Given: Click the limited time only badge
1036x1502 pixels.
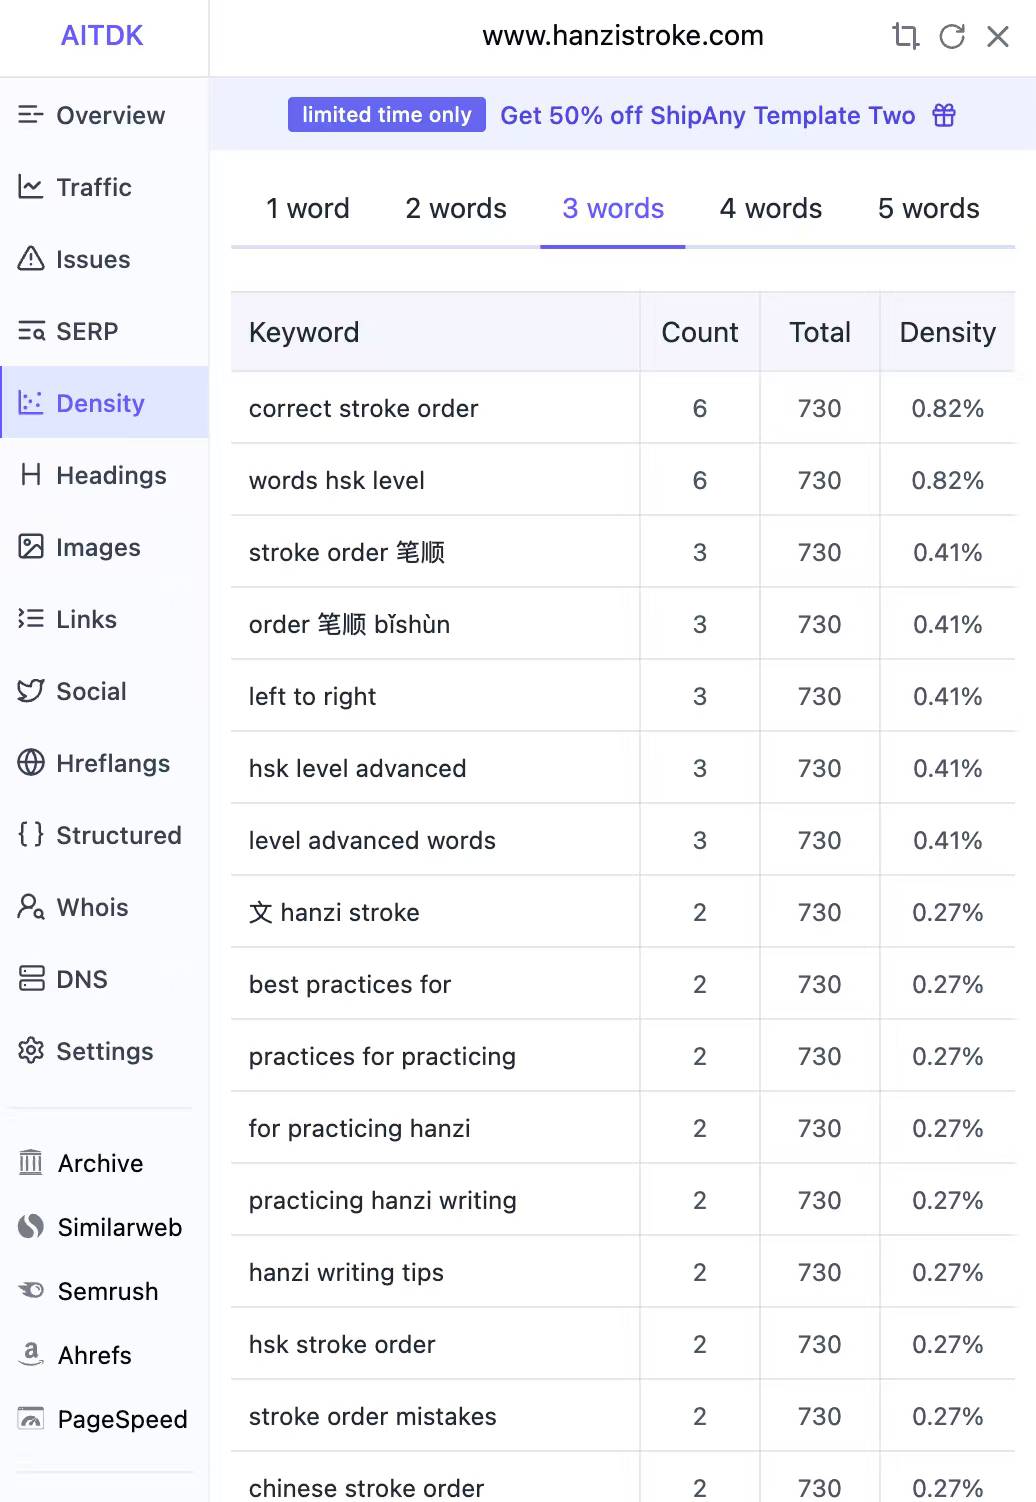Looking at the screenshot, I should (387, 115).
